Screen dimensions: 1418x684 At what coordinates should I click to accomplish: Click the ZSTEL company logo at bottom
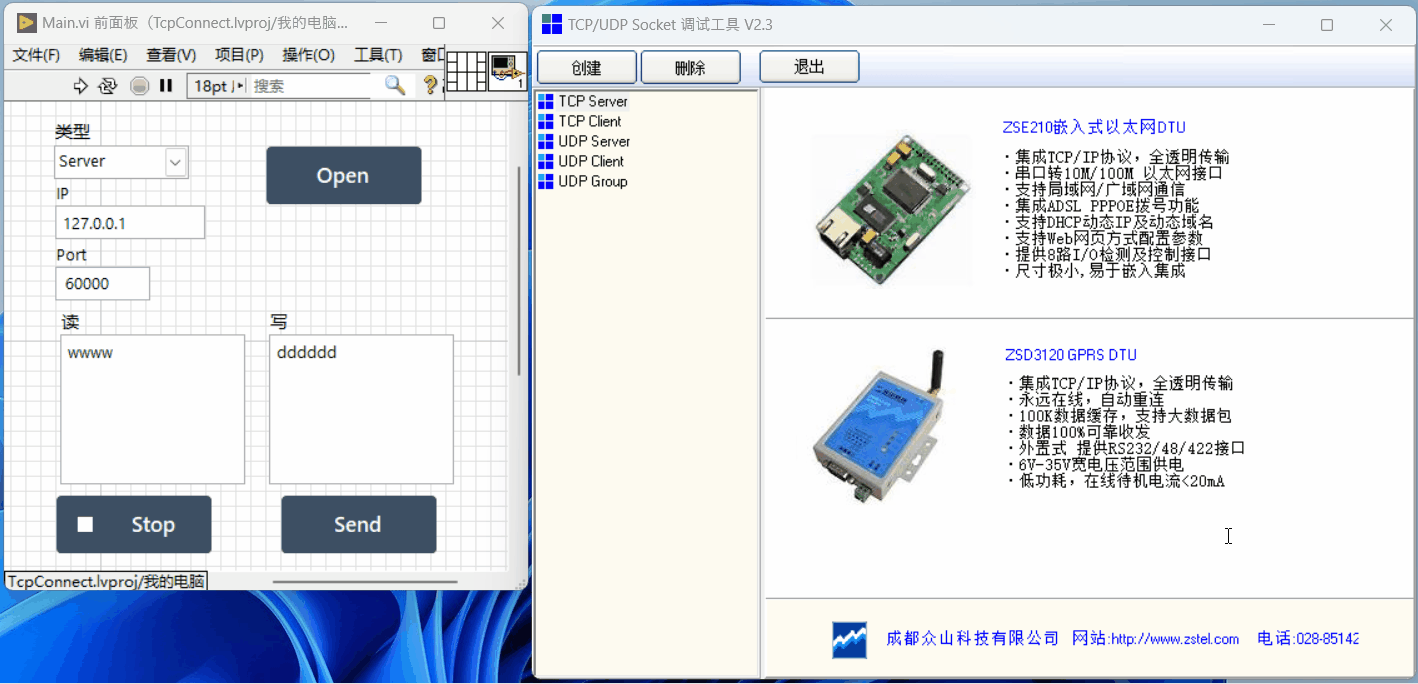848,640
